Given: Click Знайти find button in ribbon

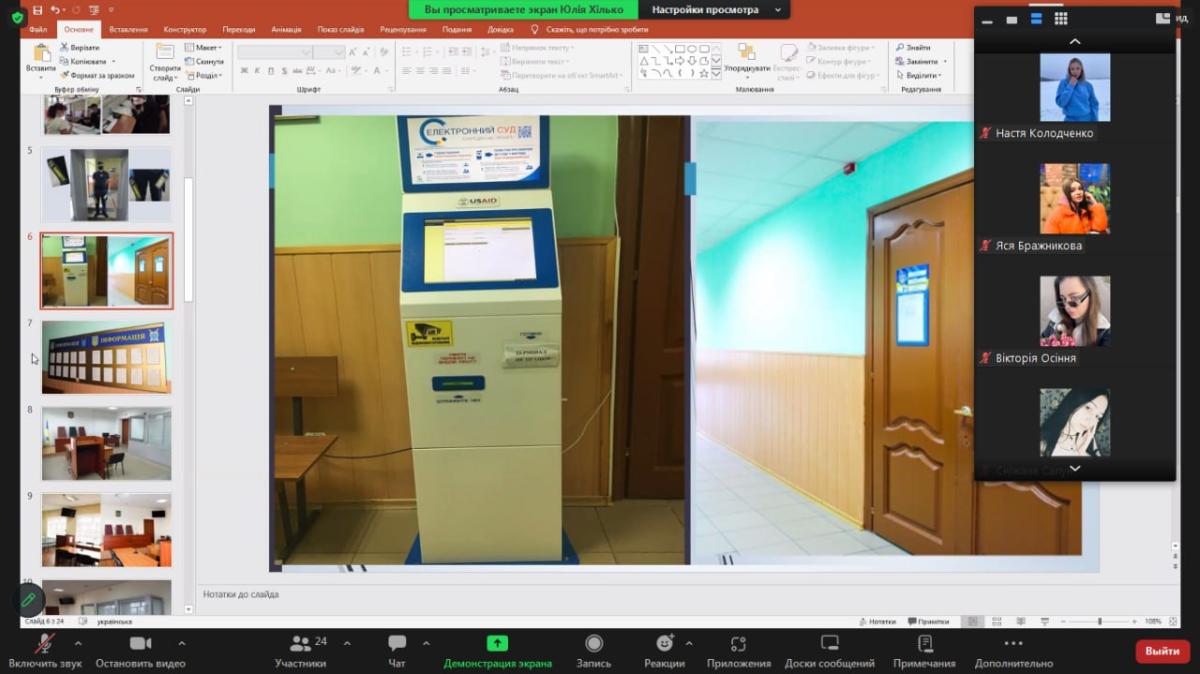Looking at the screenshot, I should [913, 47].
